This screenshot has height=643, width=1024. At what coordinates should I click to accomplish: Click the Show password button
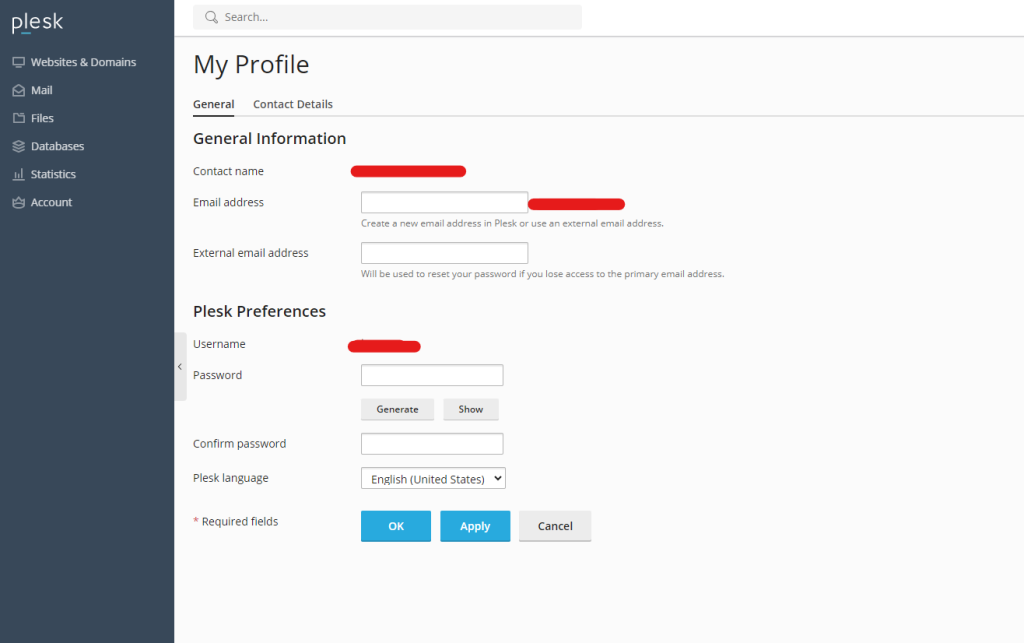coord(471,409)
